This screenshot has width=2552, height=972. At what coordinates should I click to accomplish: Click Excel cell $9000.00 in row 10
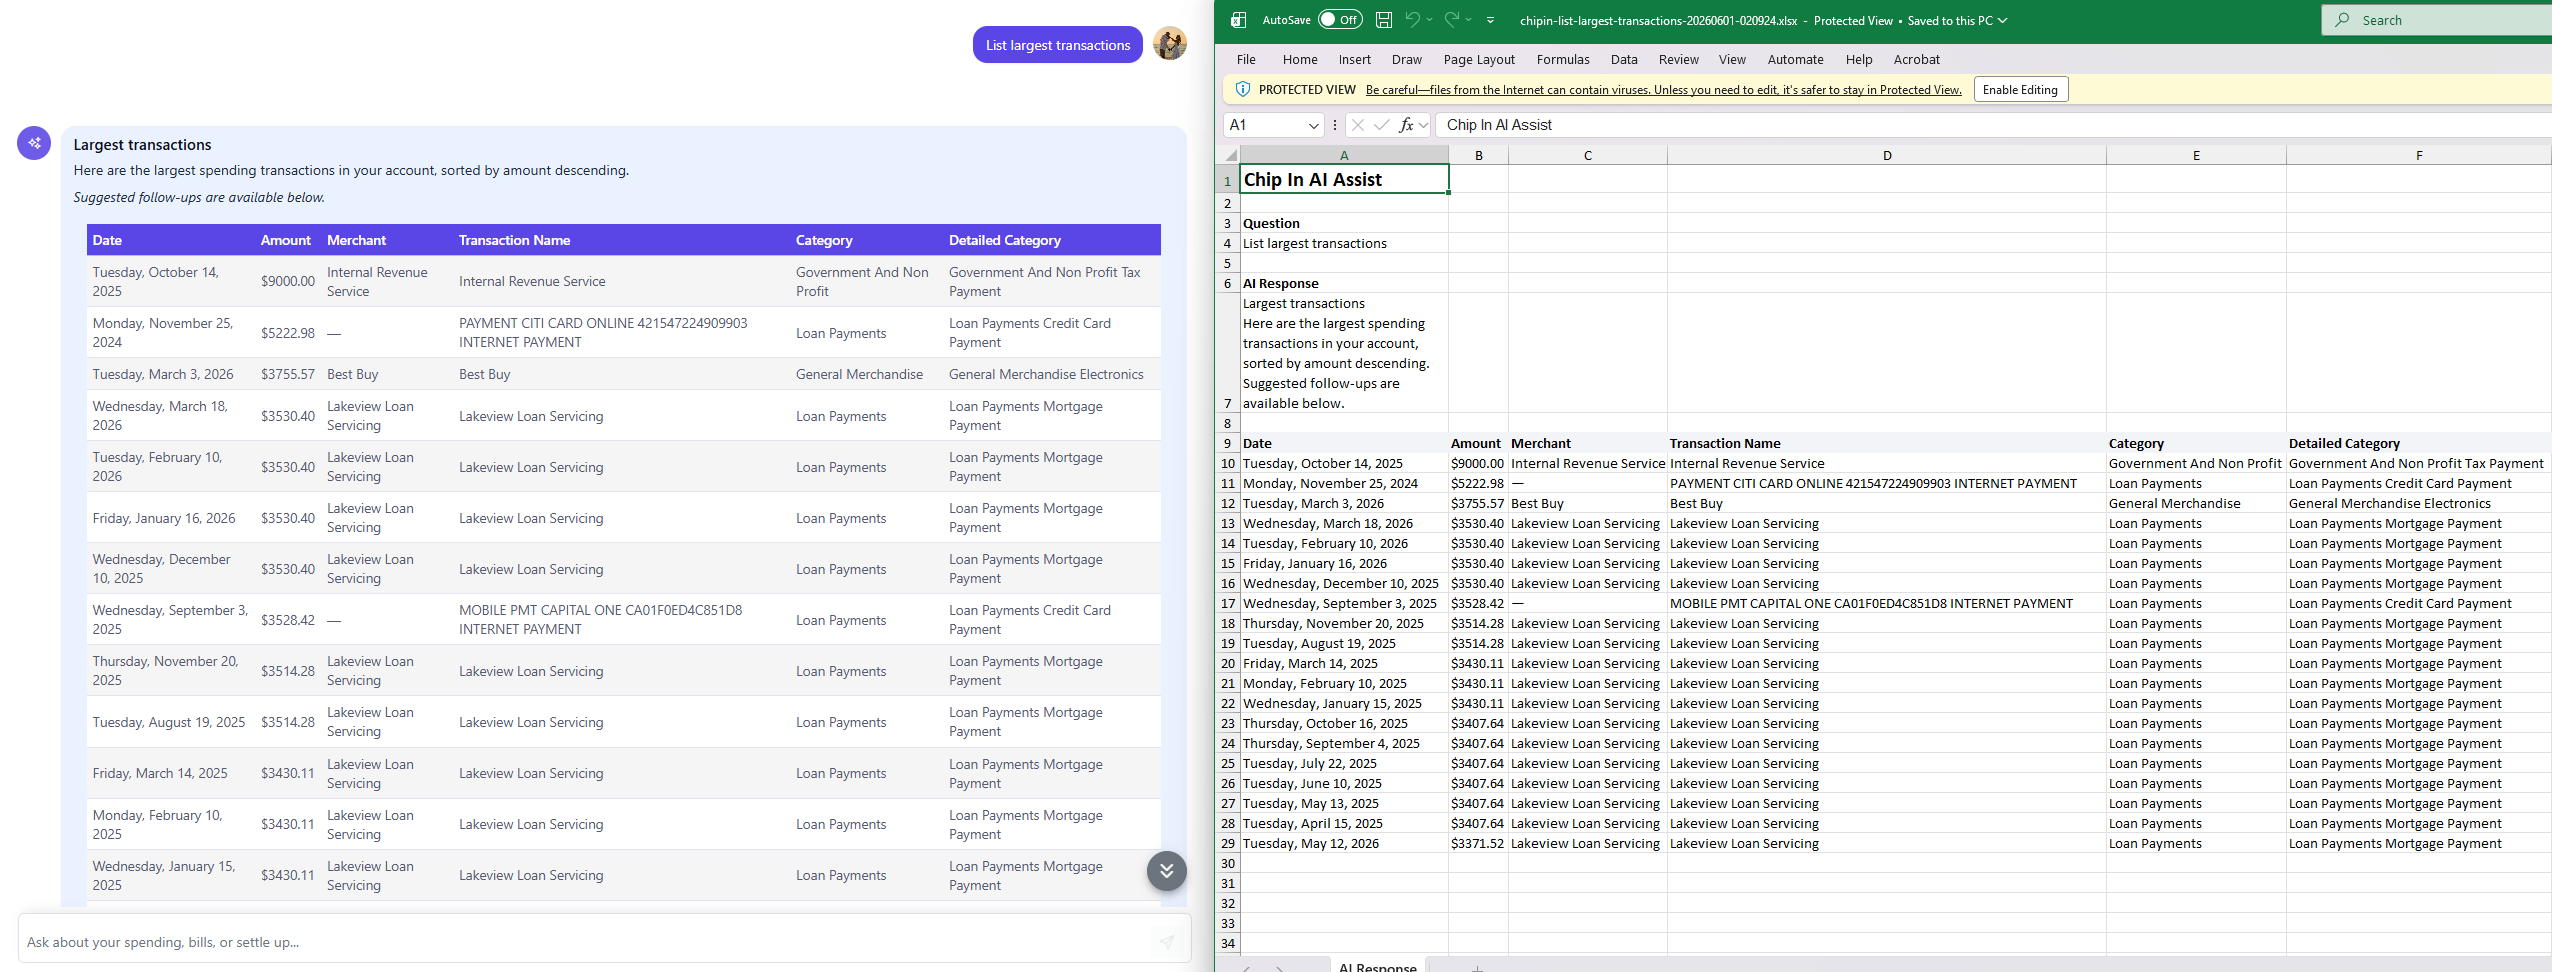1478,463
